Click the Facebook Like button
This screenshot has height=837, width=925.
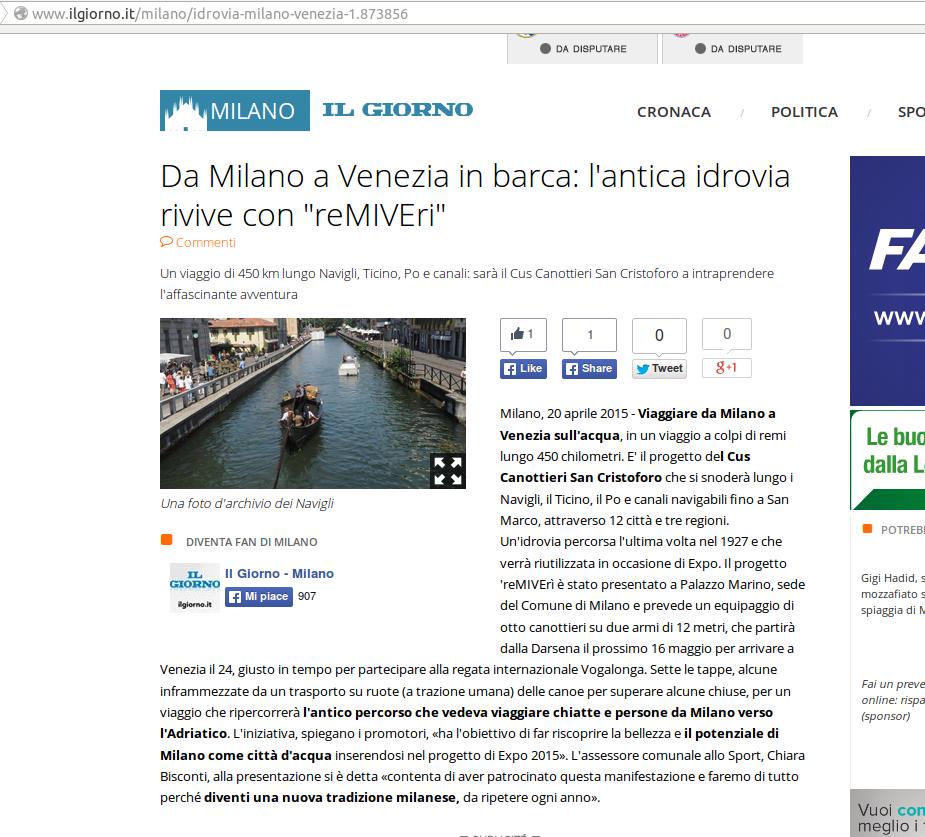(523, 369)
